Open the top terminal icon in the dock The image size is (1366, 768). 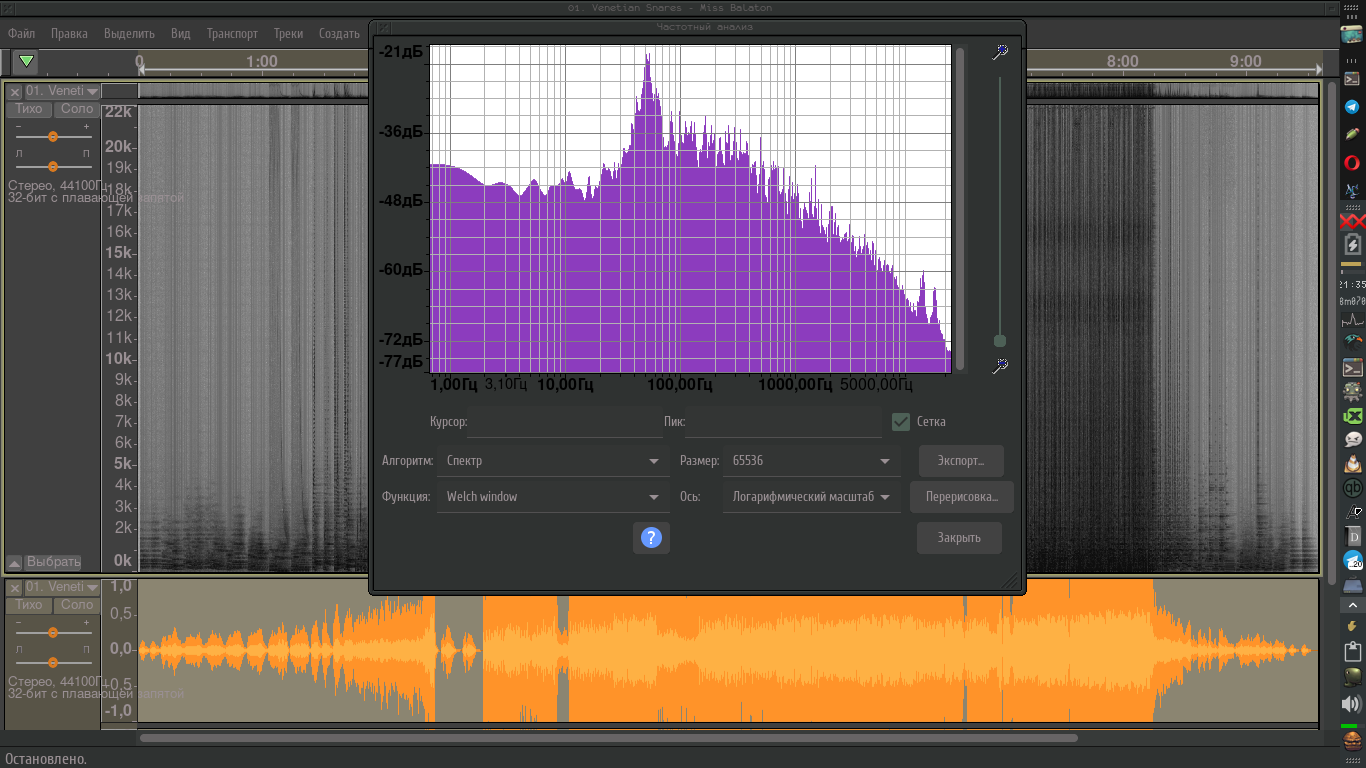point(1352,78)
